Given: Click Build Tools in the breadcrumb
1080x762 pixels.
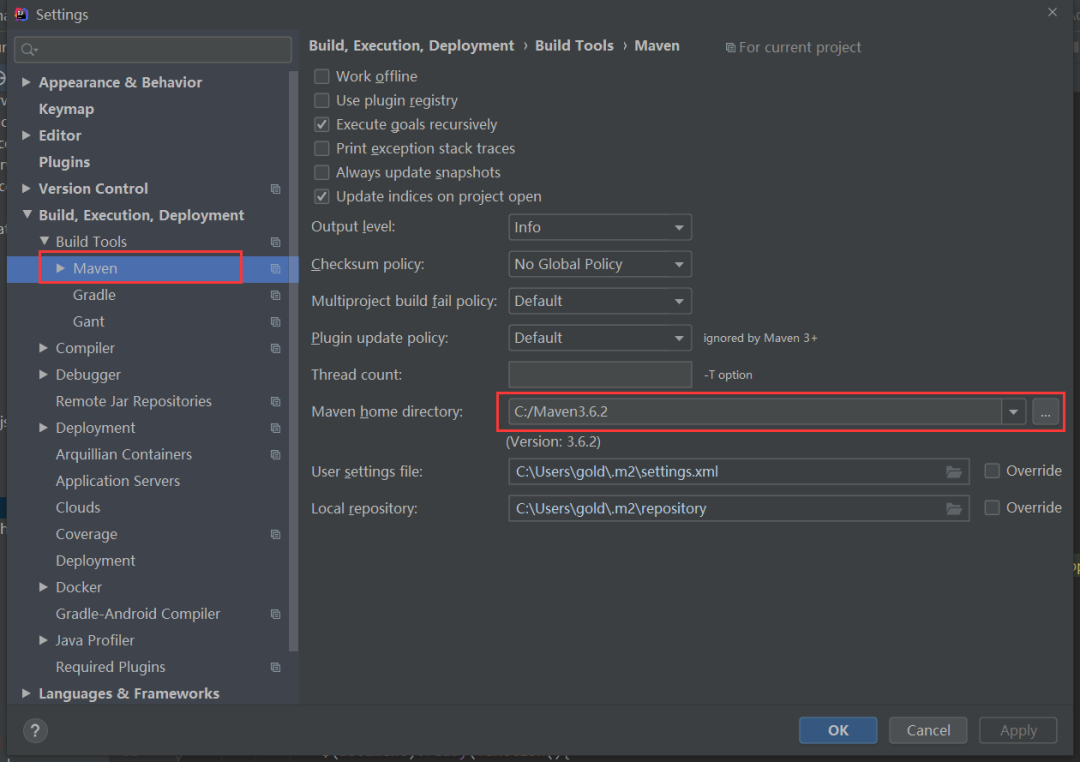Looking at the screenshot, I should (574, 45).
